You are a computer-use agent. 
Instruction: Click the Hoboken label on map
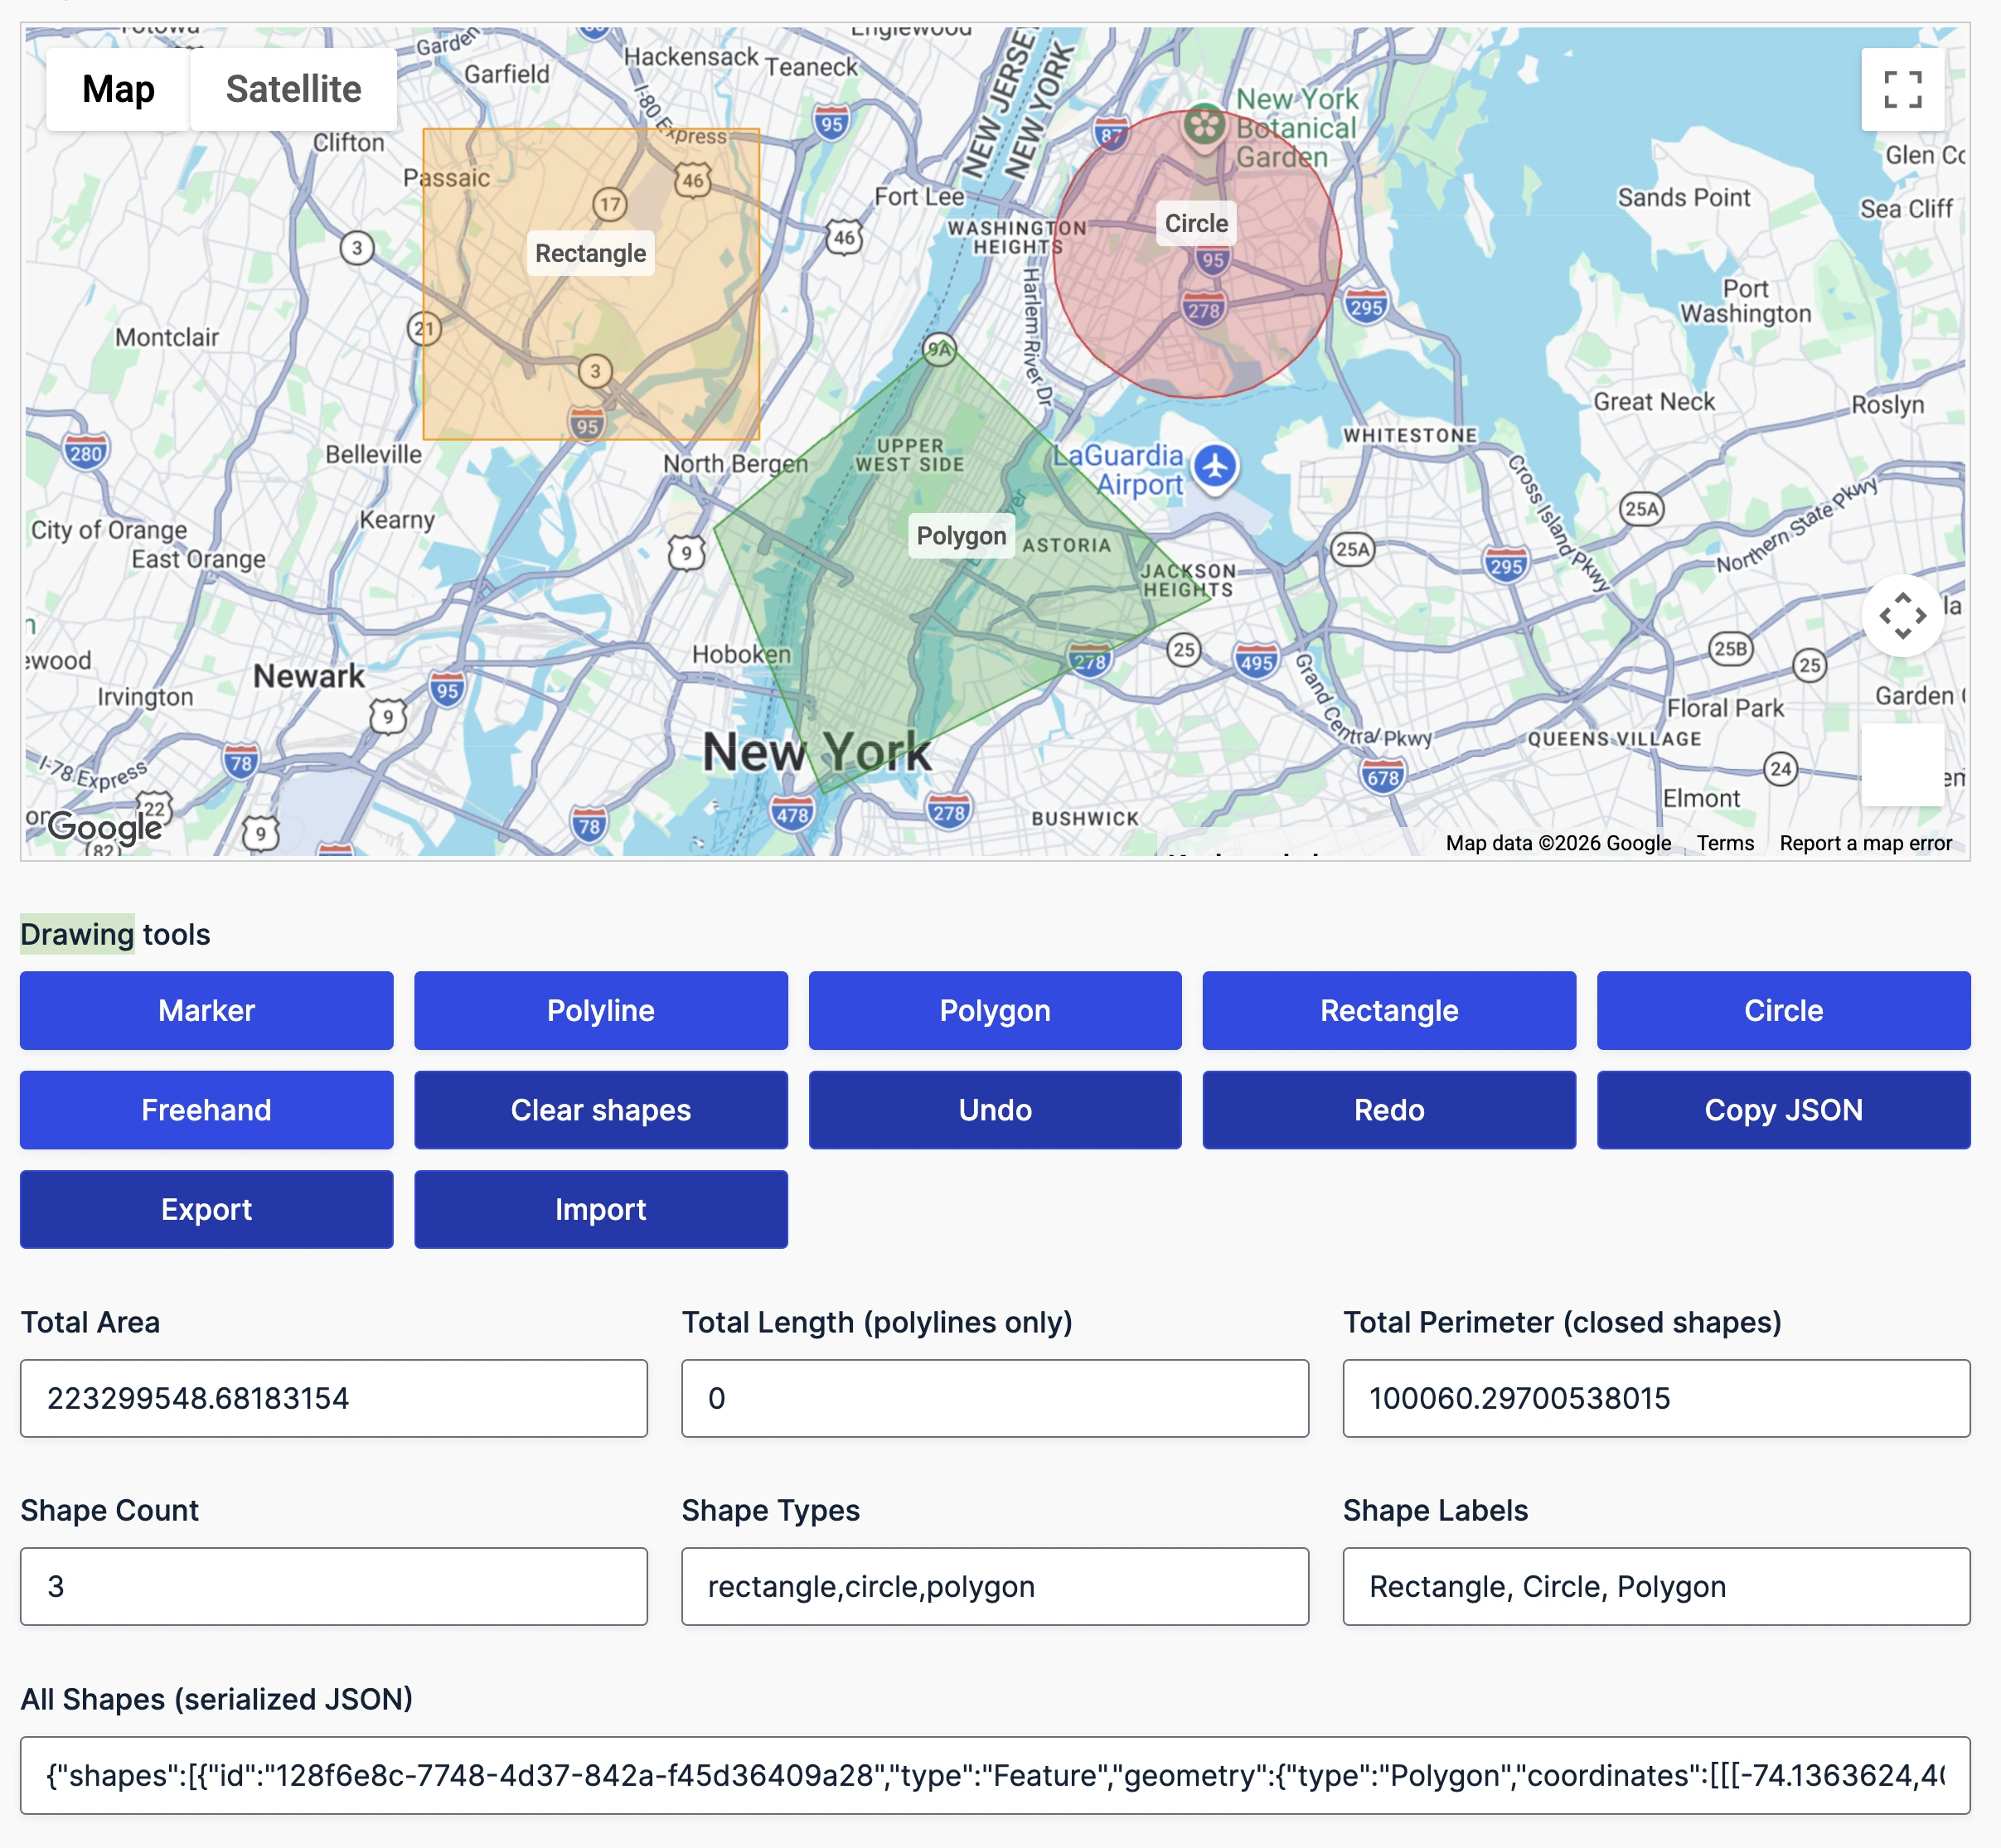[741, 654]
